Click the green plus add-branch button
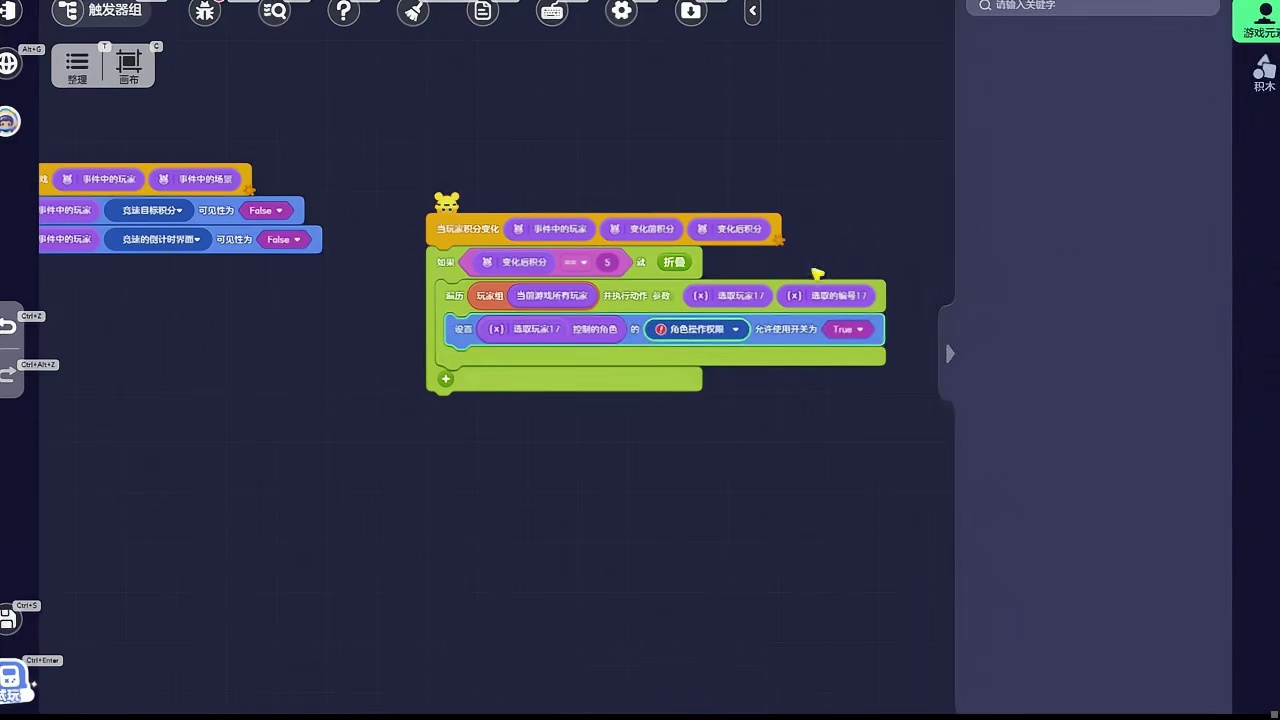The width and height of the screenshot is (1280, 720). 446,379
